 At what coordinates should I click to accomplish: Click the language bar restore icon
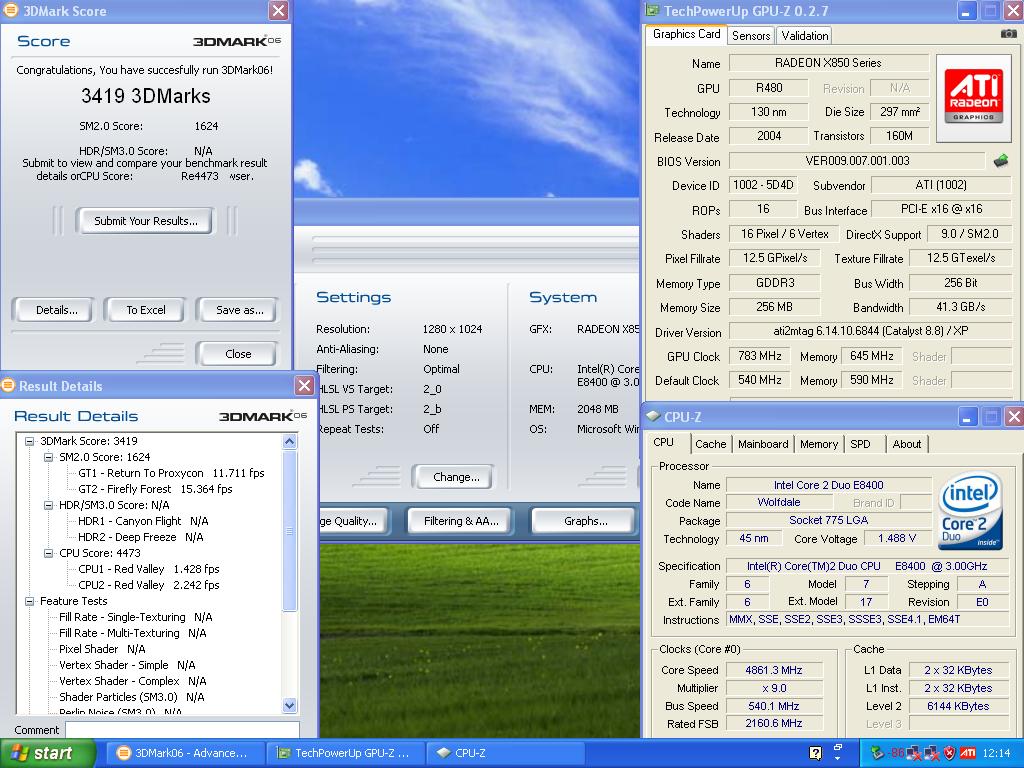(x=839, y=747)
